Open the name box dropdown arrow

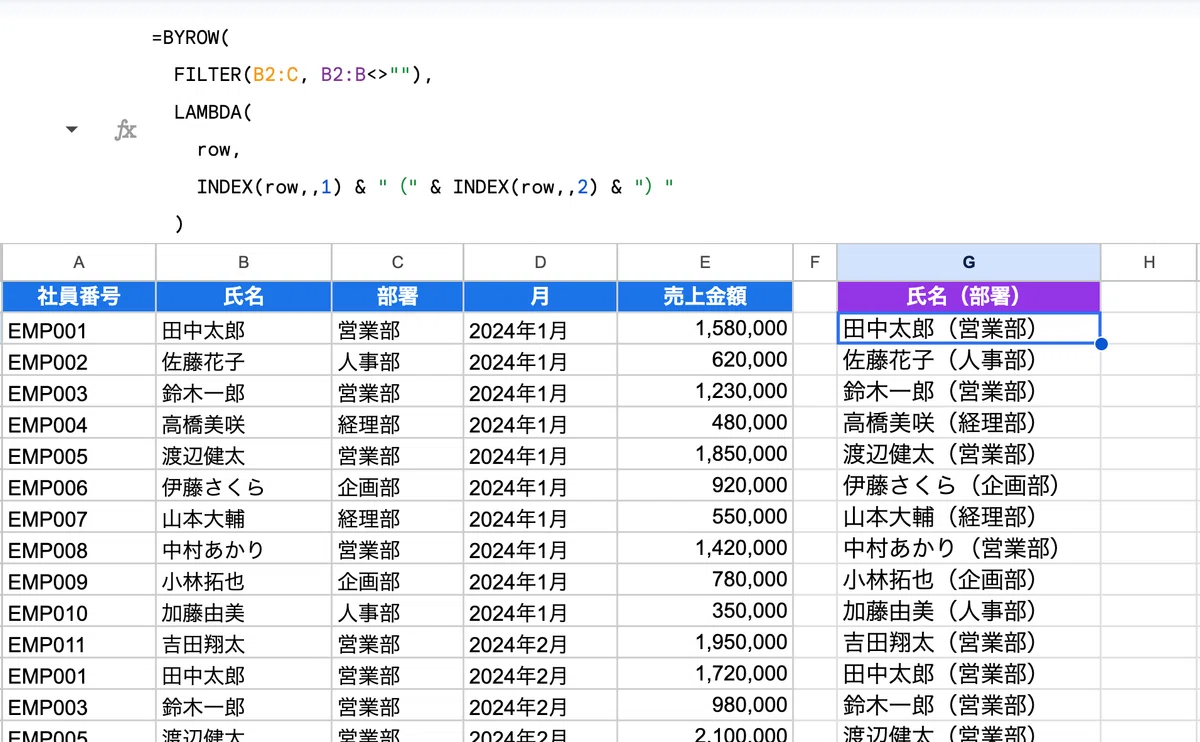(71, 129)
